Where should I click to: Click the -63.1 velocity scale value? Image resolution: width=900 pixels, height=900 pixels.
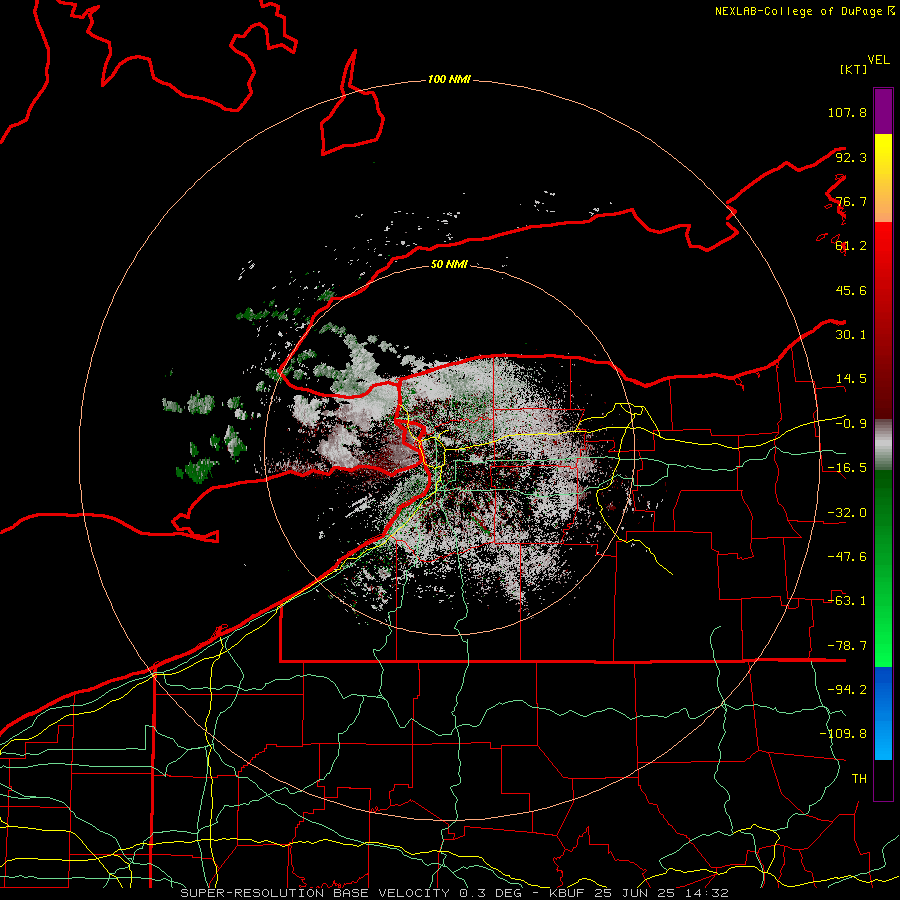pos(847,601)
